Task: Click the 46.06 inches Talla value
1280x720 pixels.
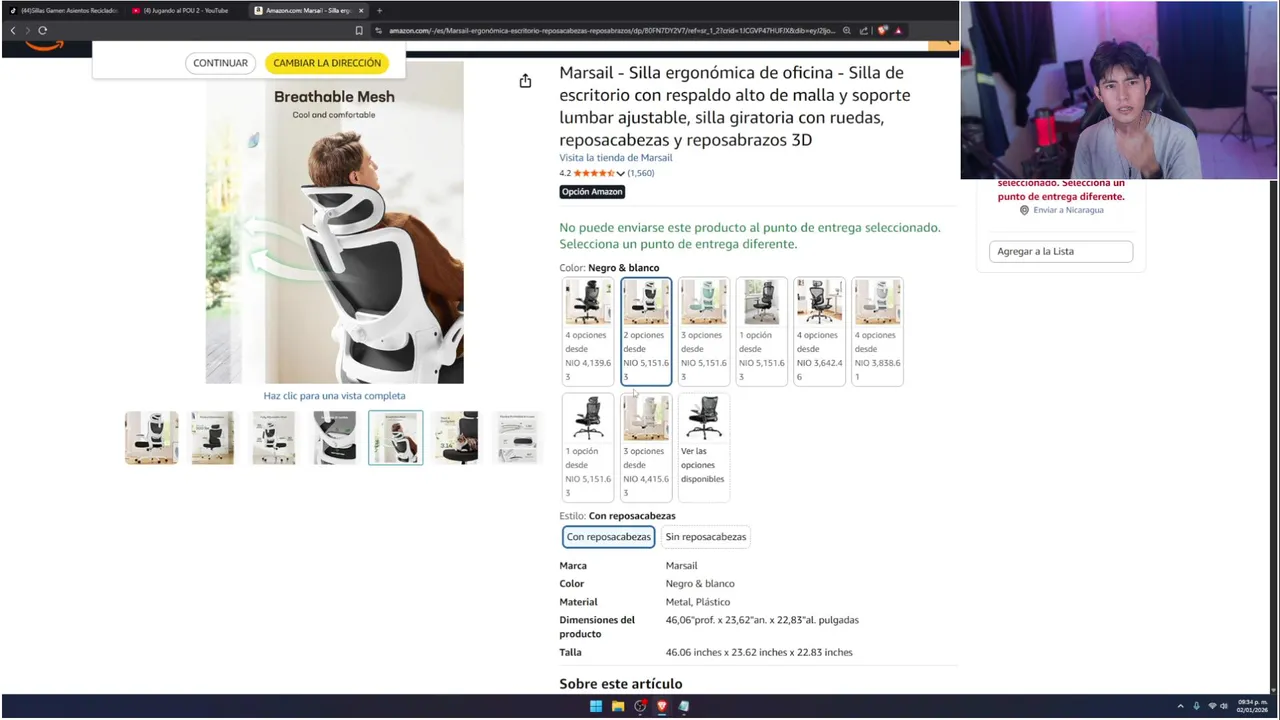Action: [x=759, y=652]
